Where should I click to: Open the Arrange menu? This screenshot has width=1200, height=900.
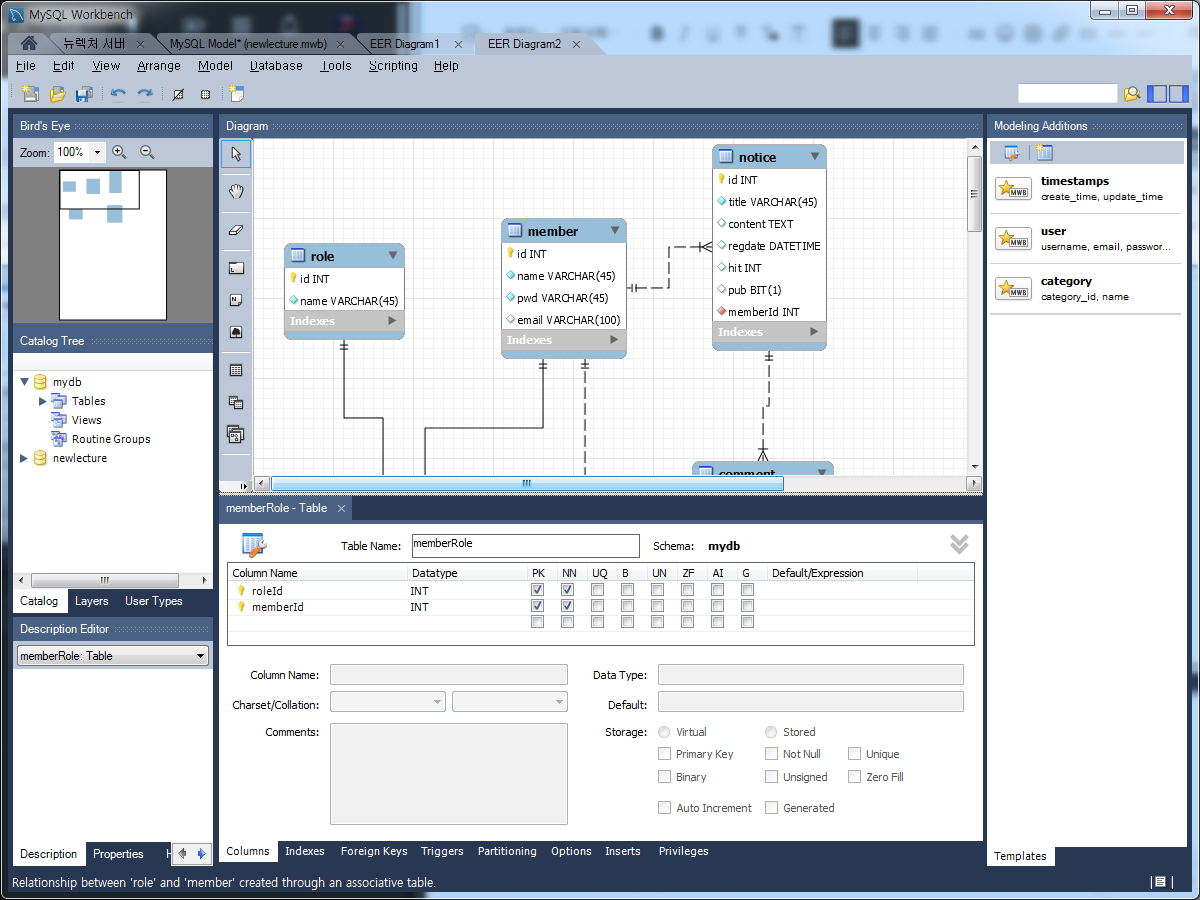pyautogui.click(x=159, y=66)
